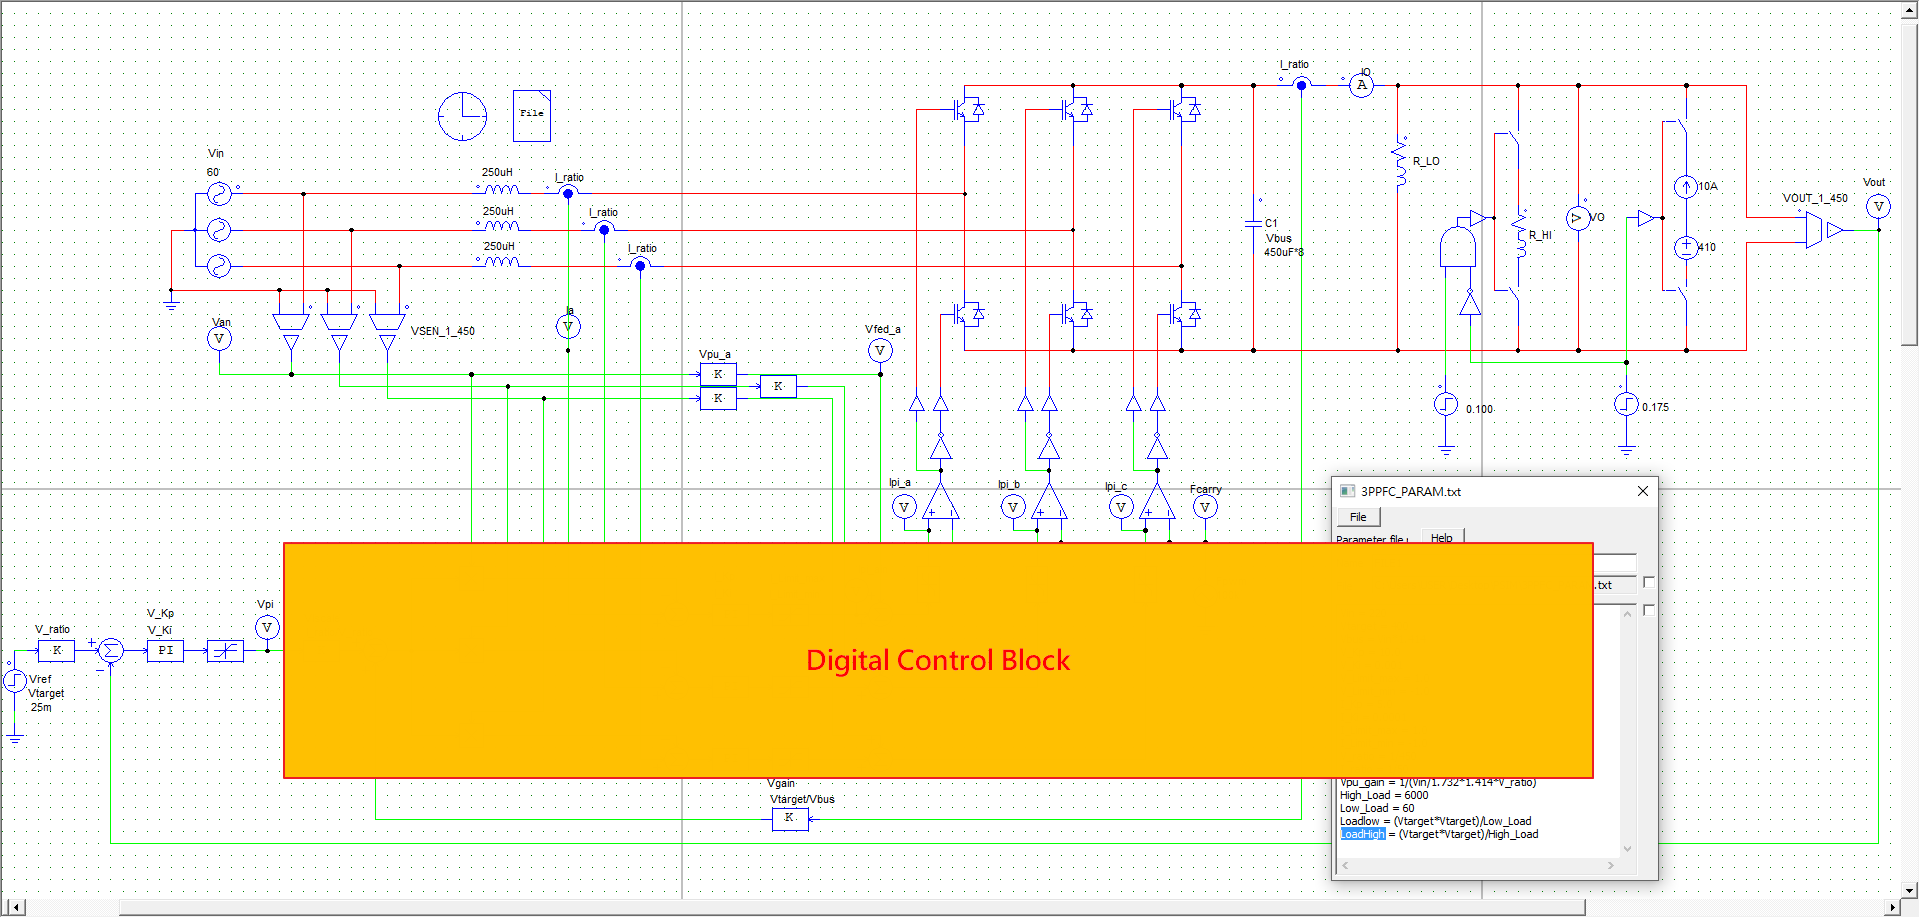Click the Vout voltage probe

pos(1878,206)
